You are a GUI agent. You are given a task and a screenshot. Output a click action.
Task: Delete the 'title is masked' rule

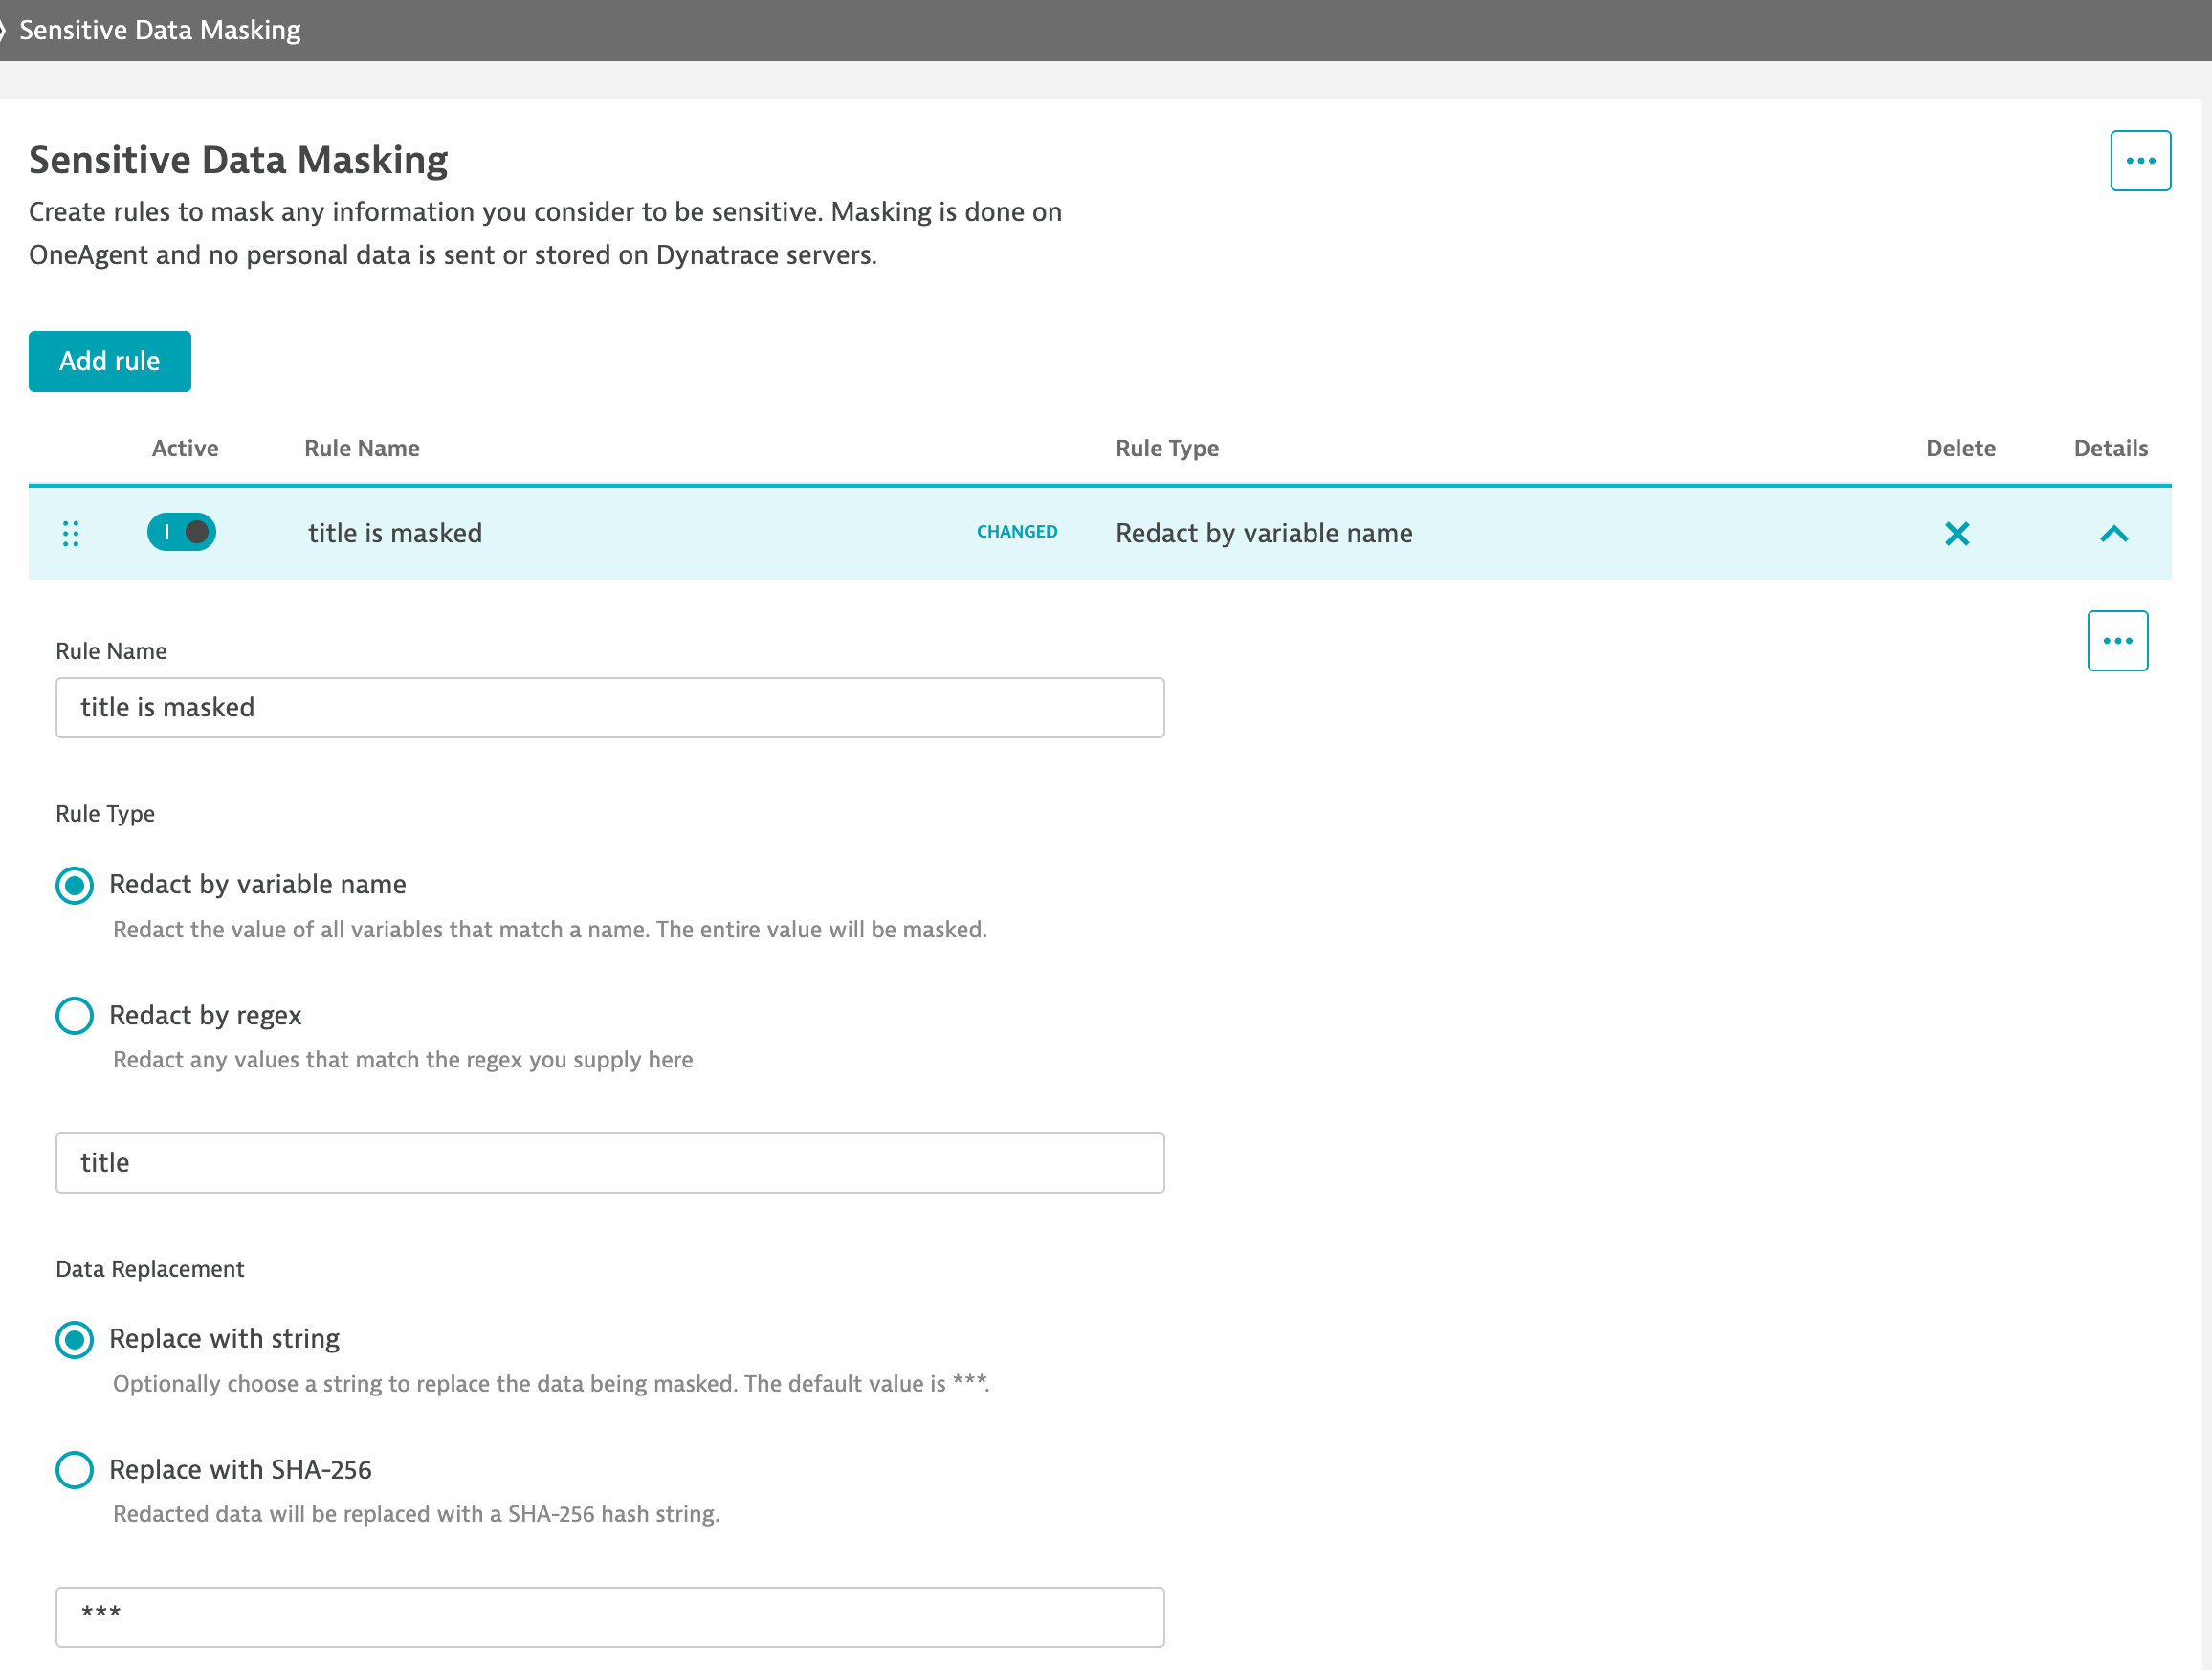[1956, 533]
